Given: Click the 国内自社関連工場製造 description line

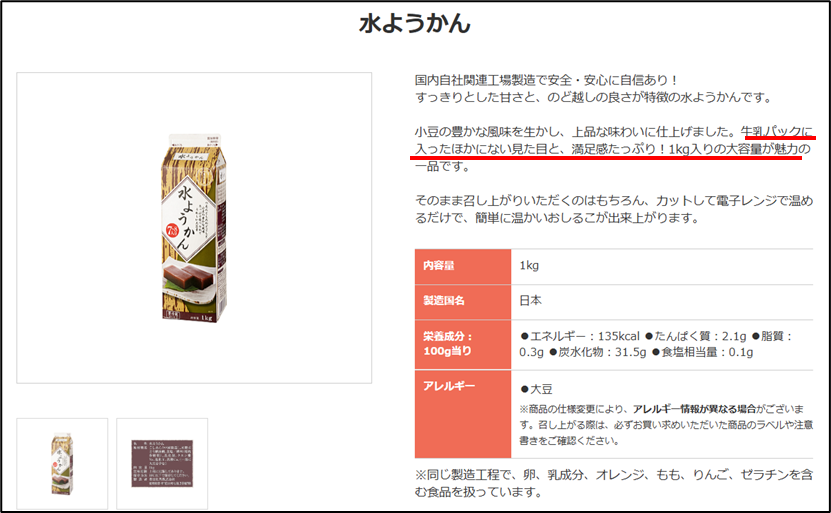Looking at the screenshot, I should point(546,81).
